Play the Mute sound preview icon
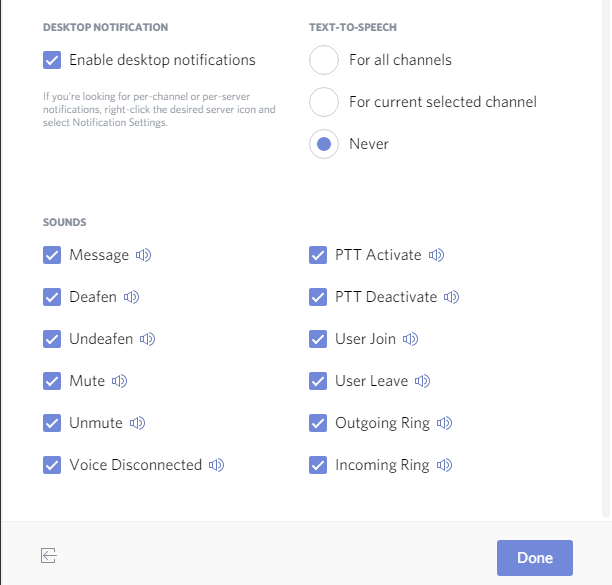The height and width of the screenshot is (585, 612). click(119, 381)
